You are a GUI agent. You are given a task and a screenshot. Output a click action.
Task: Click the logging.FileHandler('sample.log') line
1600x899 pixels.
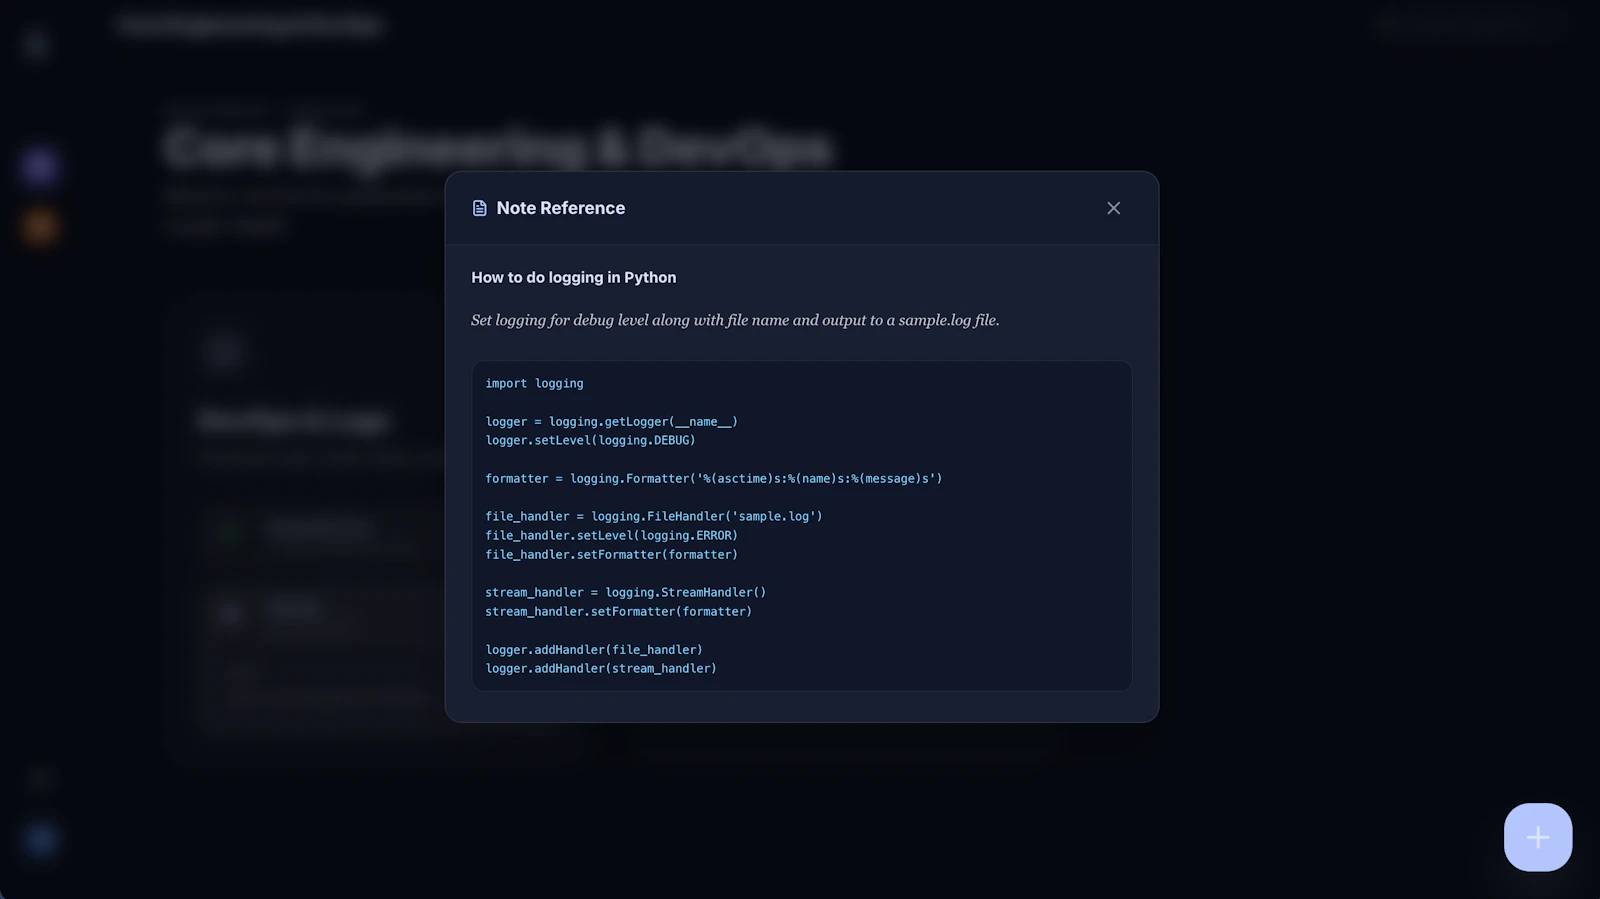[654, 516]
